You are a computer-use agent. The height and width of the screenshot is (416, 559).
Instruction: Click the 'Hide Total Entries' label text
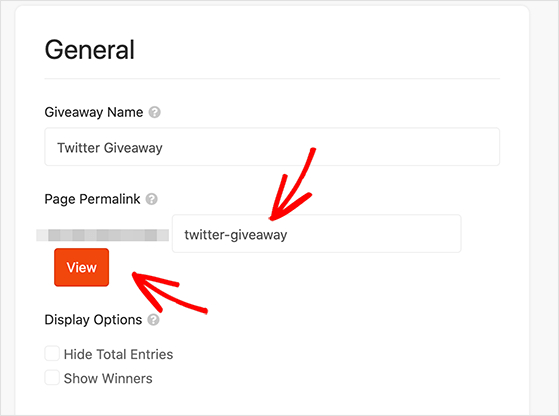(x=118, y=354)
